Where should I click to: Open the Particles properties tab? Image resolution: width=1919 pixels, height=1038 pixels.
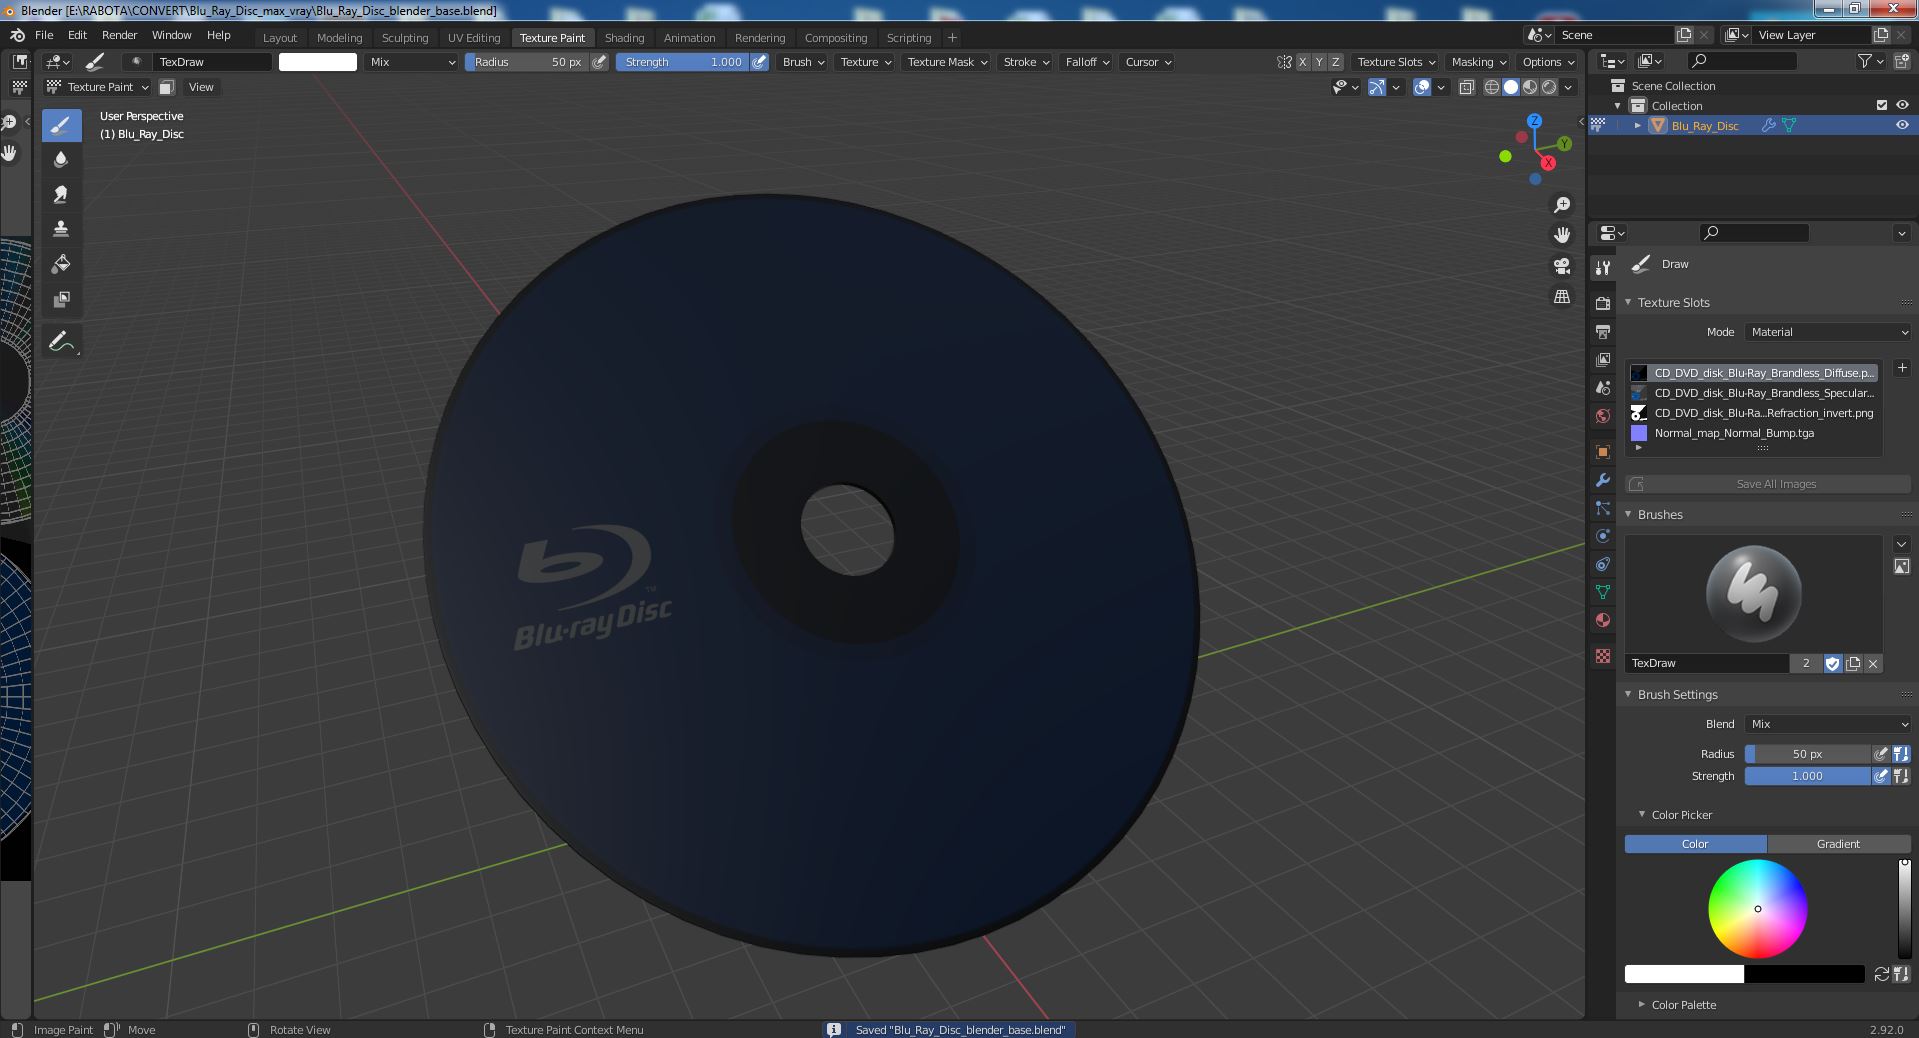pyautogui.click(x=1603, y=508)
